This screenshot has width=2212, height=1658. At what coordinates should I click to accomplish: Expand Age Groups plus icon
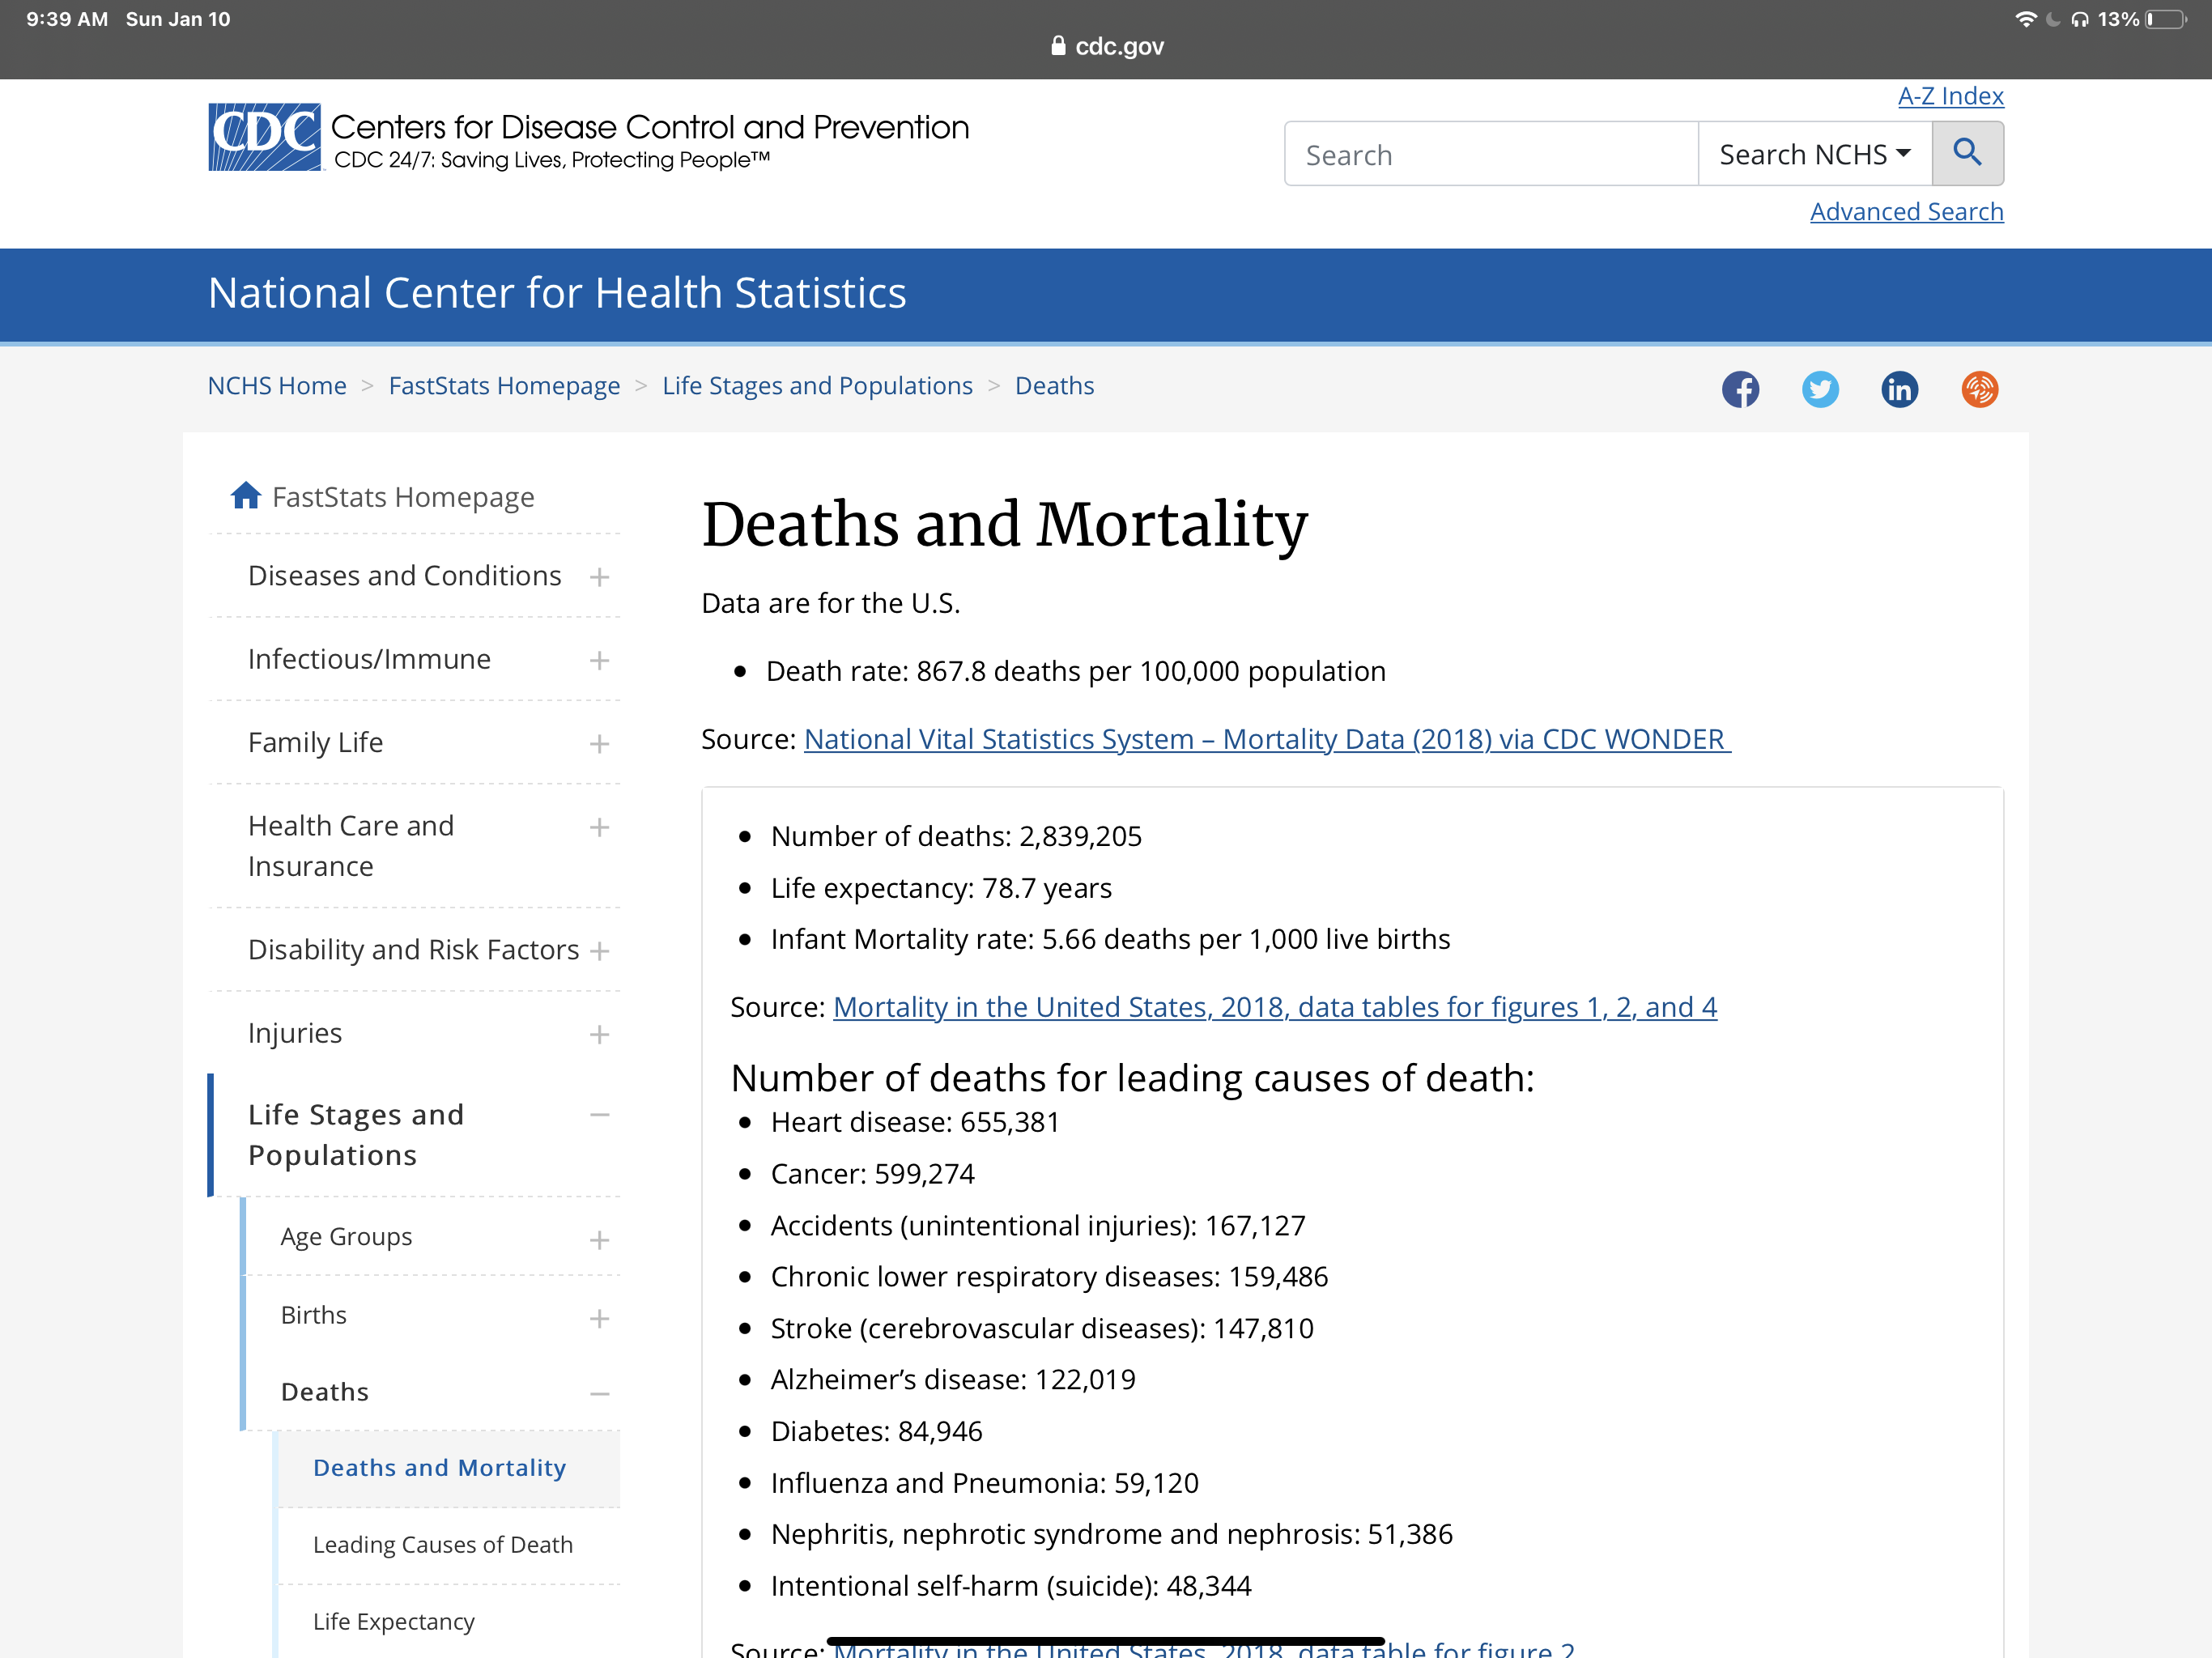pyautogui.click(x=599, y=1240)
